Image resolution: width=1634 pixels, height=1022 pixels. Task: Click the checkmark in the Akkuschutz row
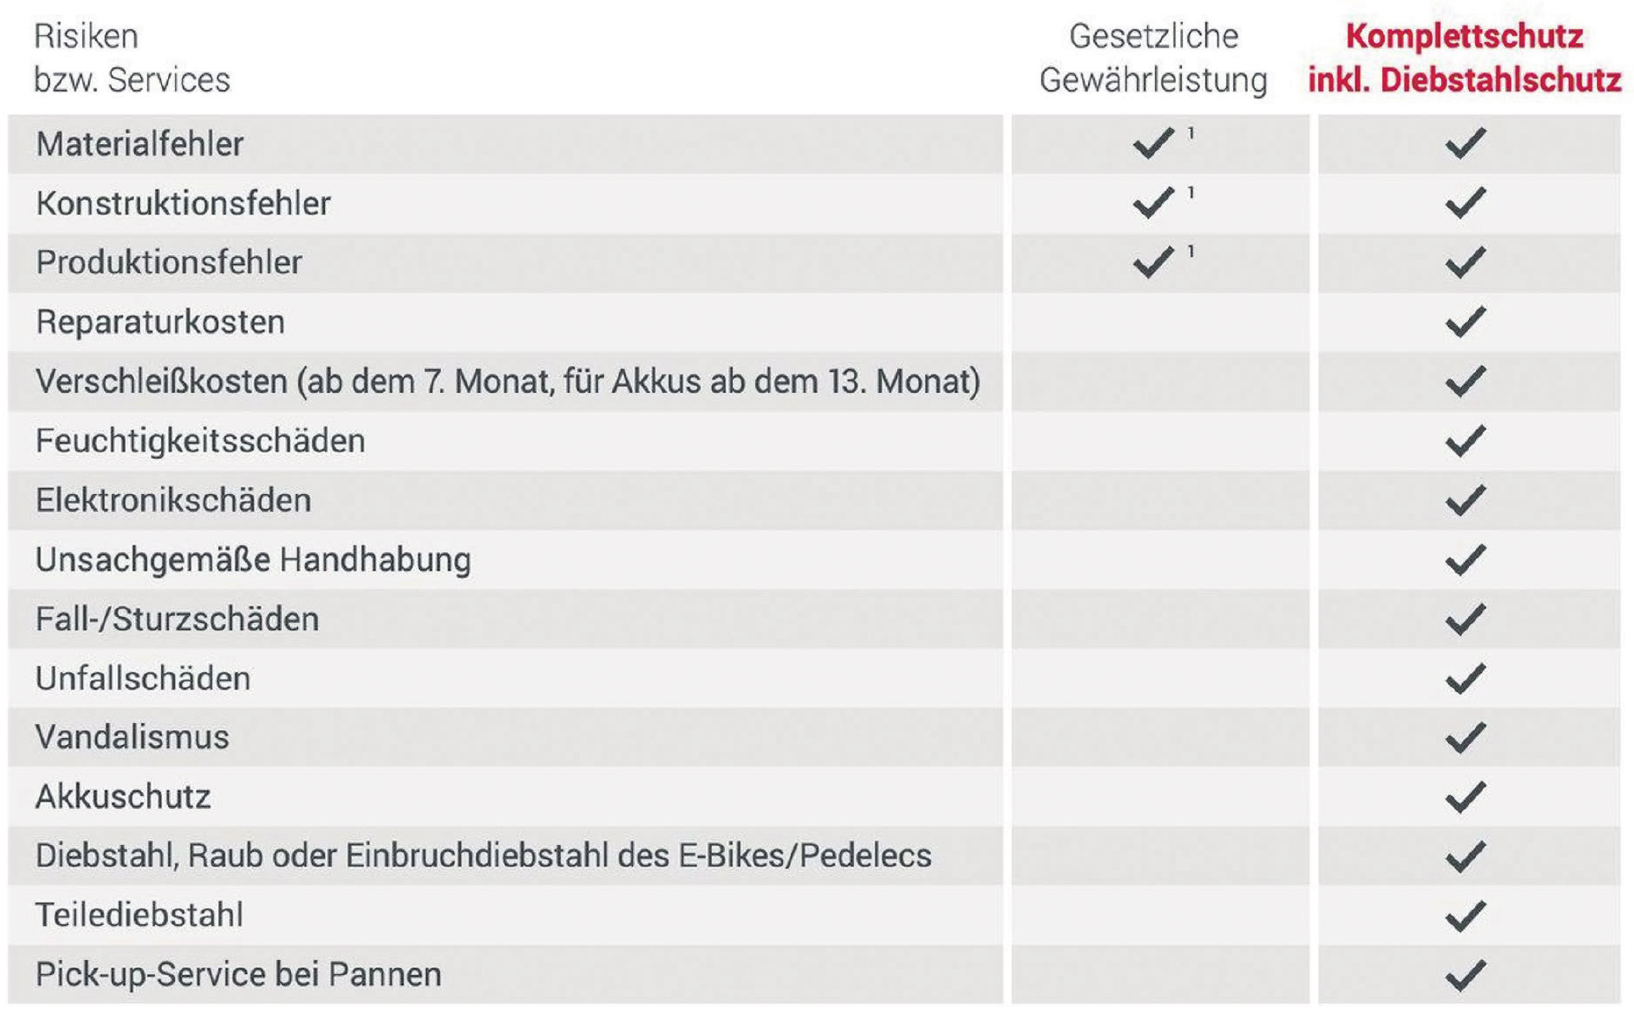pos(1465,796)
